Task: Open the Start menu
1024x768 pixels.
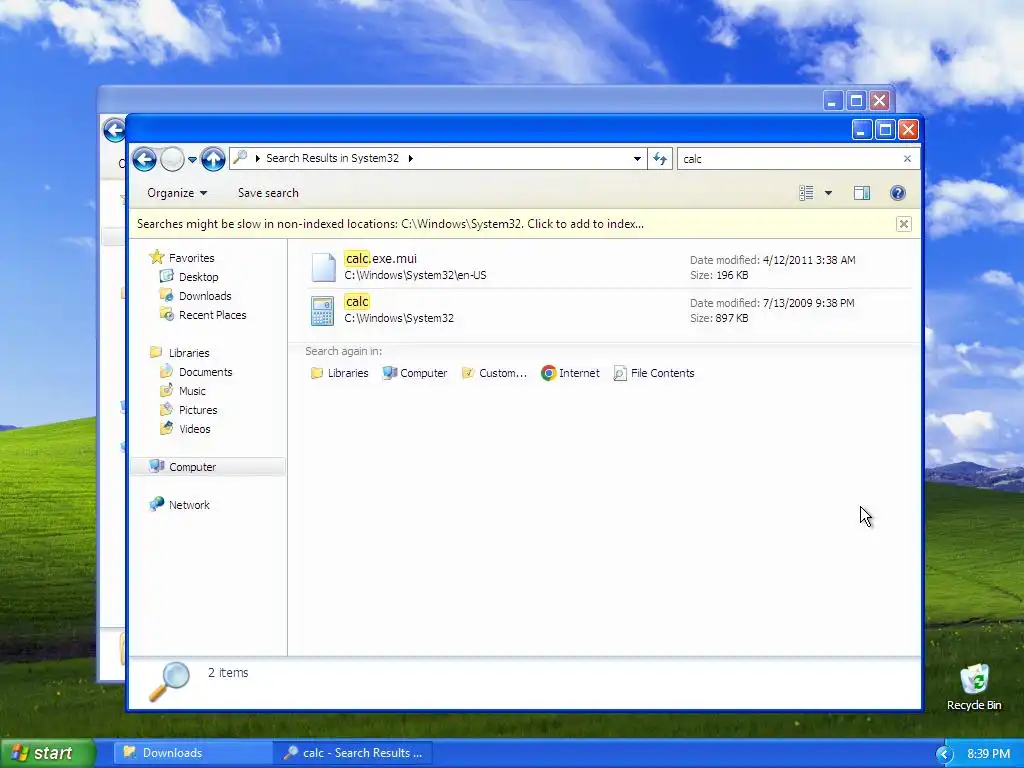Action: [x=46, y=753]
